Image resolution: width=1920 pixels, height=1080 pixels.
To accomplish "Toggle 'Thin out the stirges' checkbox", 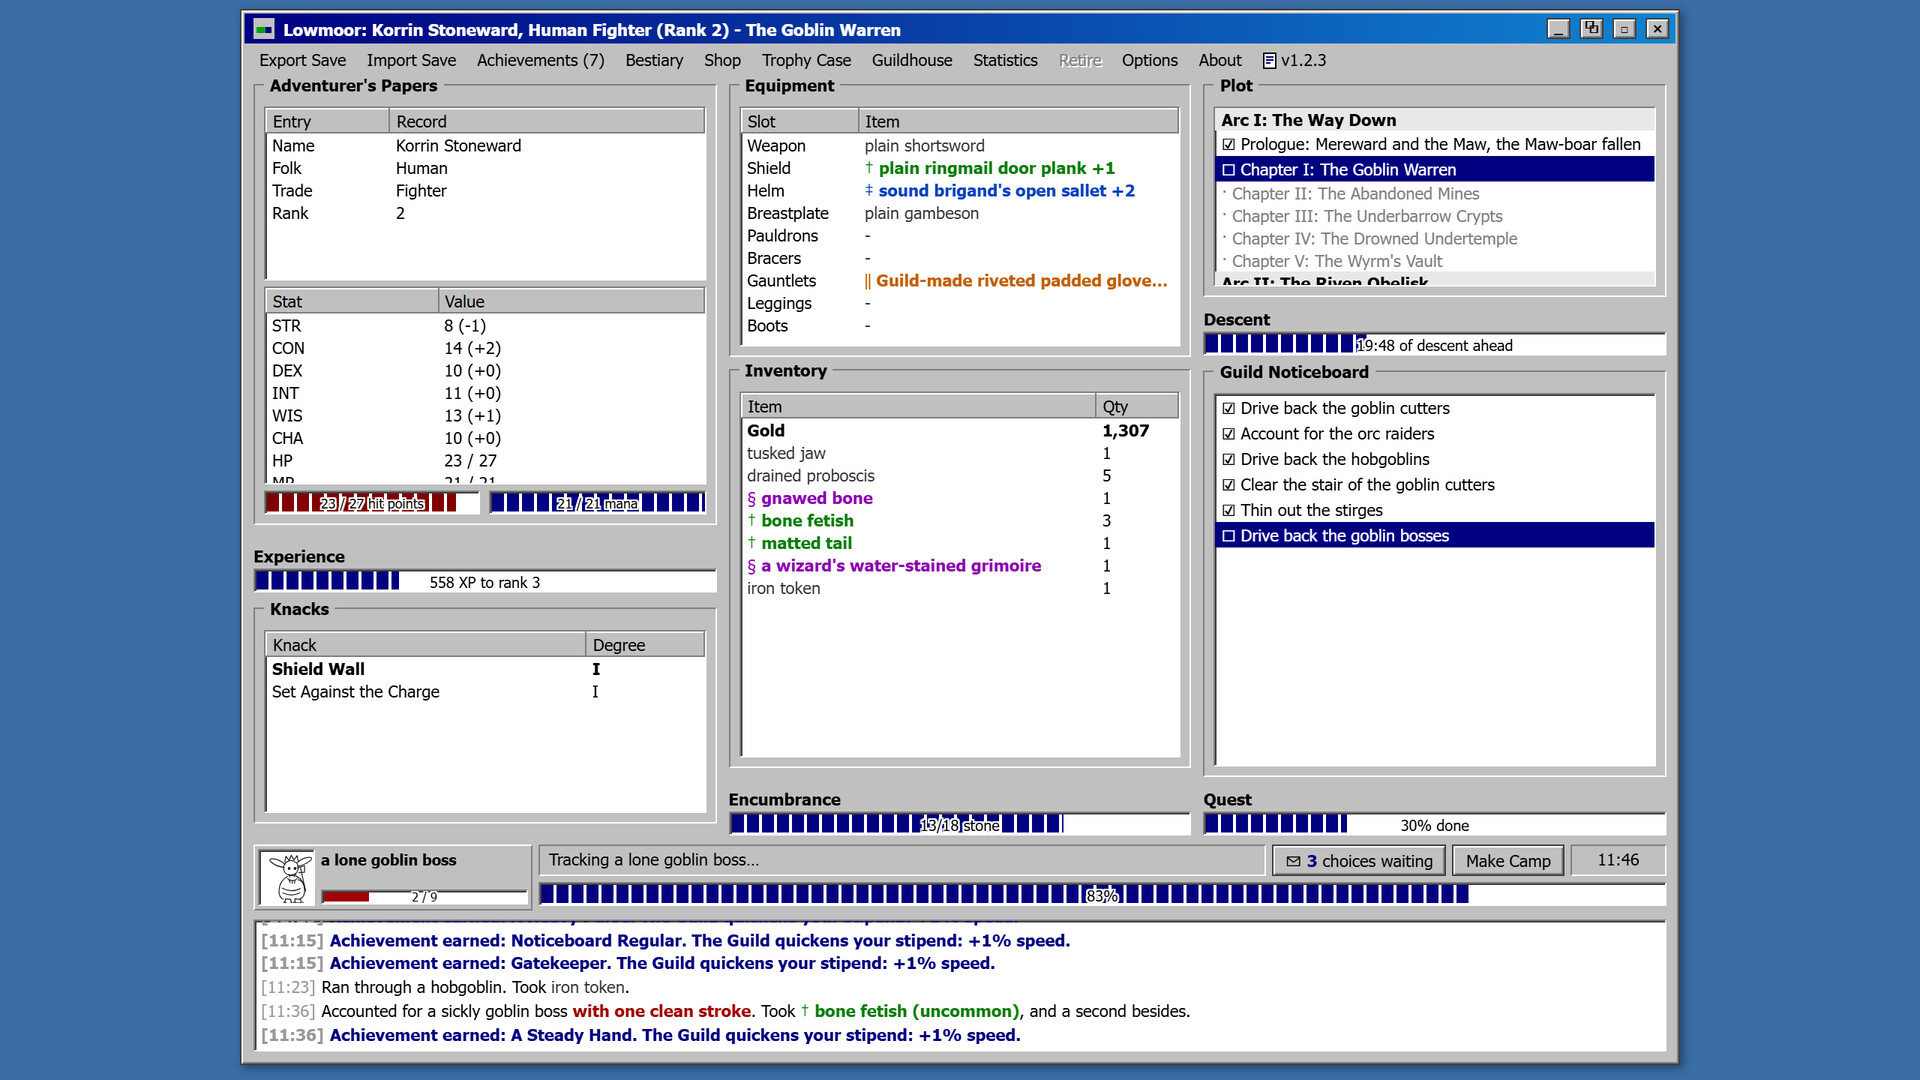I will pyautogui.click(x=1228, y=511).
